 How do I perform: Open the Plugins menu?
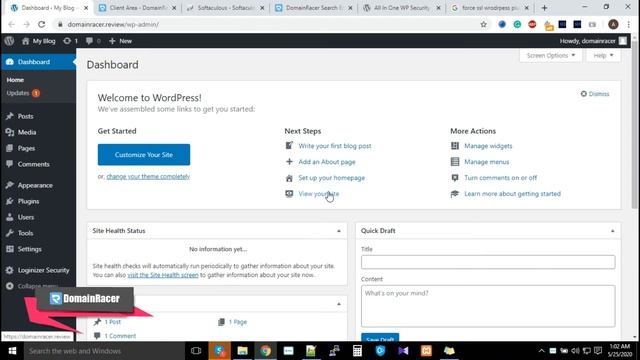pyautogui.click(x=28, y=201)
